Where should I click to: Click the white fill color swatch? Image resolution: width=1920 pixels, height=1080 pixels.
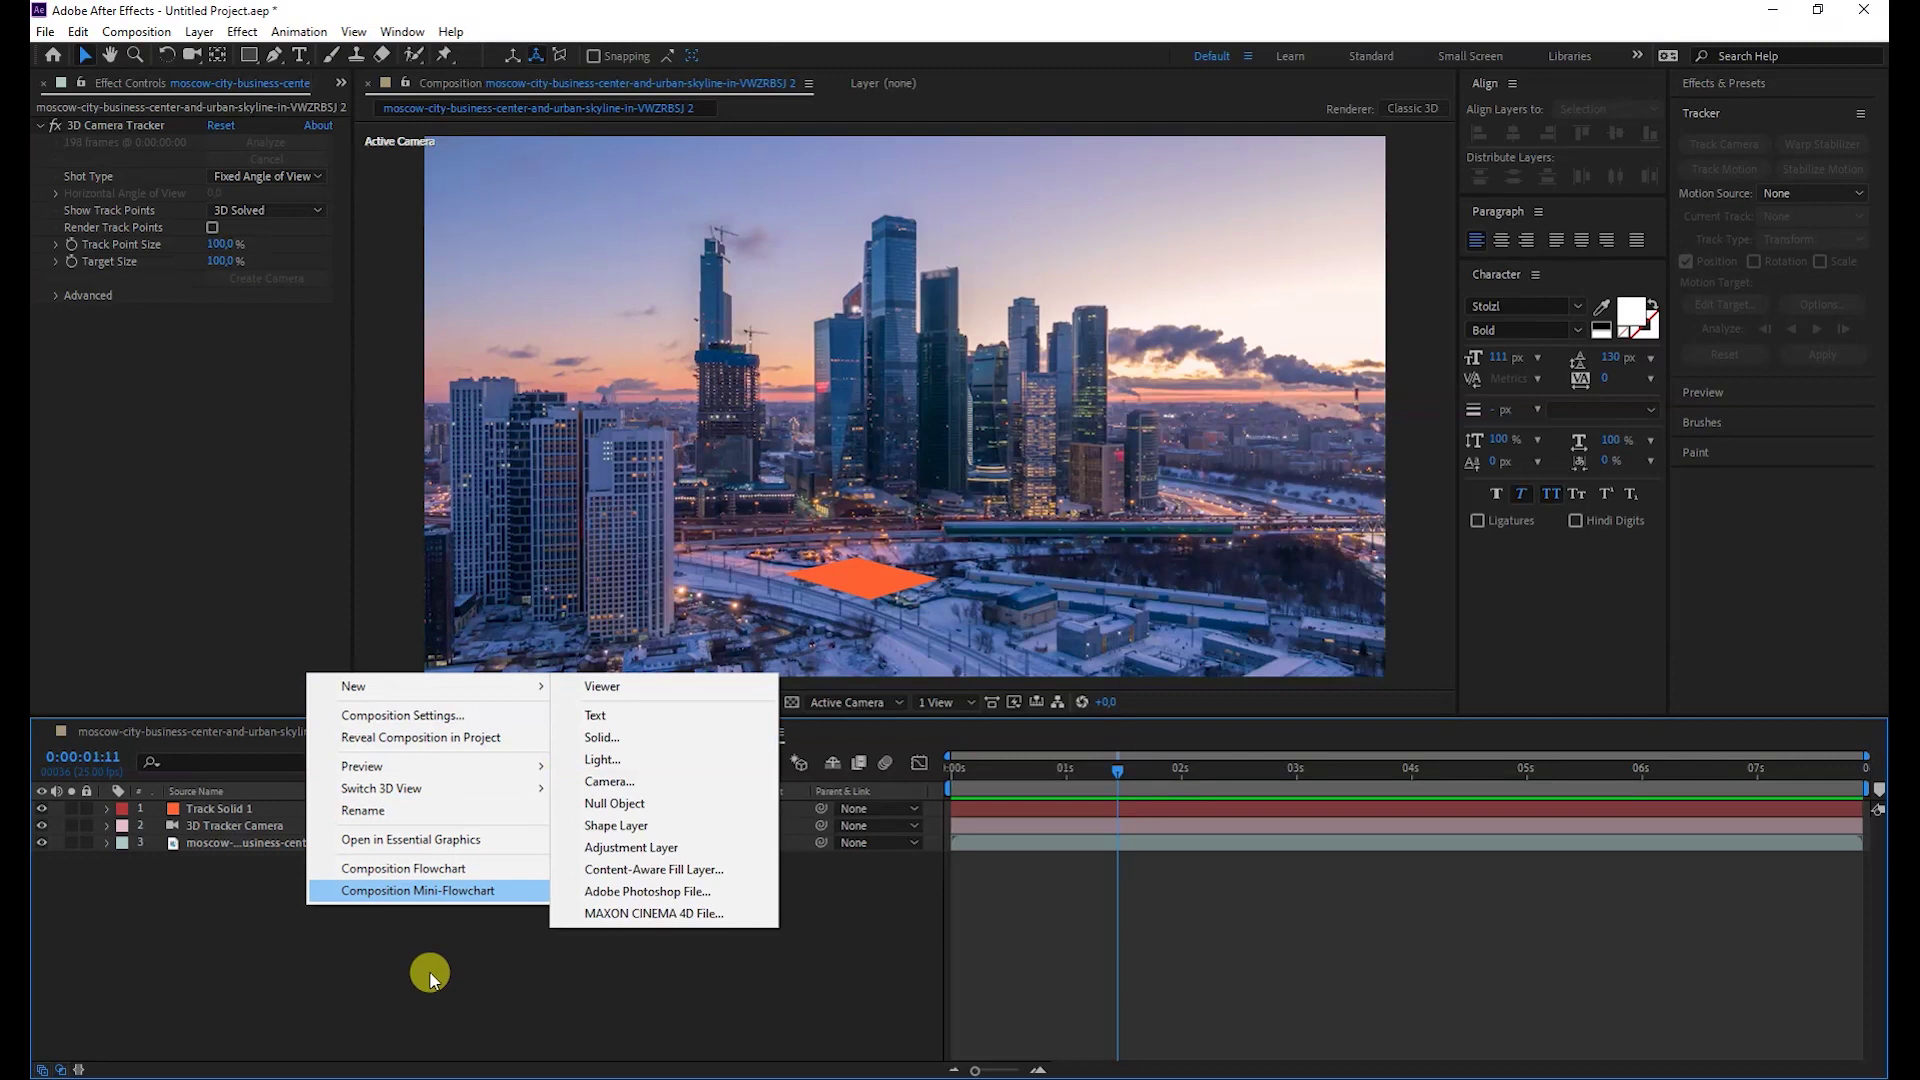1631,312
